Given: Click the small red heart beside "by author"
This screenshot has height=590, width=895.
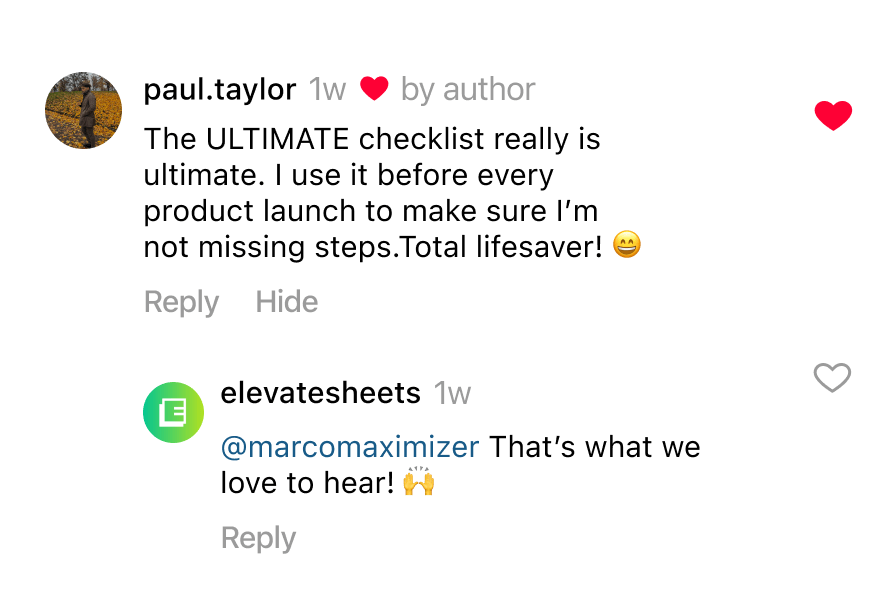Looking at the screenshot, I should [x=374, y=90].
